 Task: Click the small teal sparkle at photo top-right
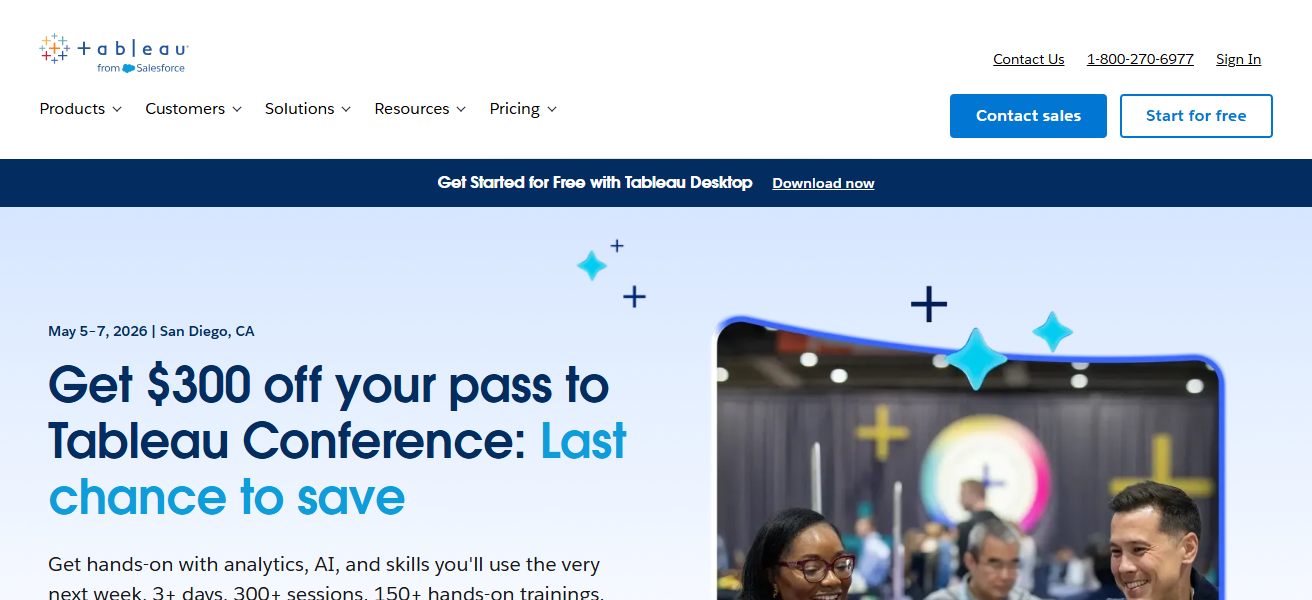coord(1052,331)
